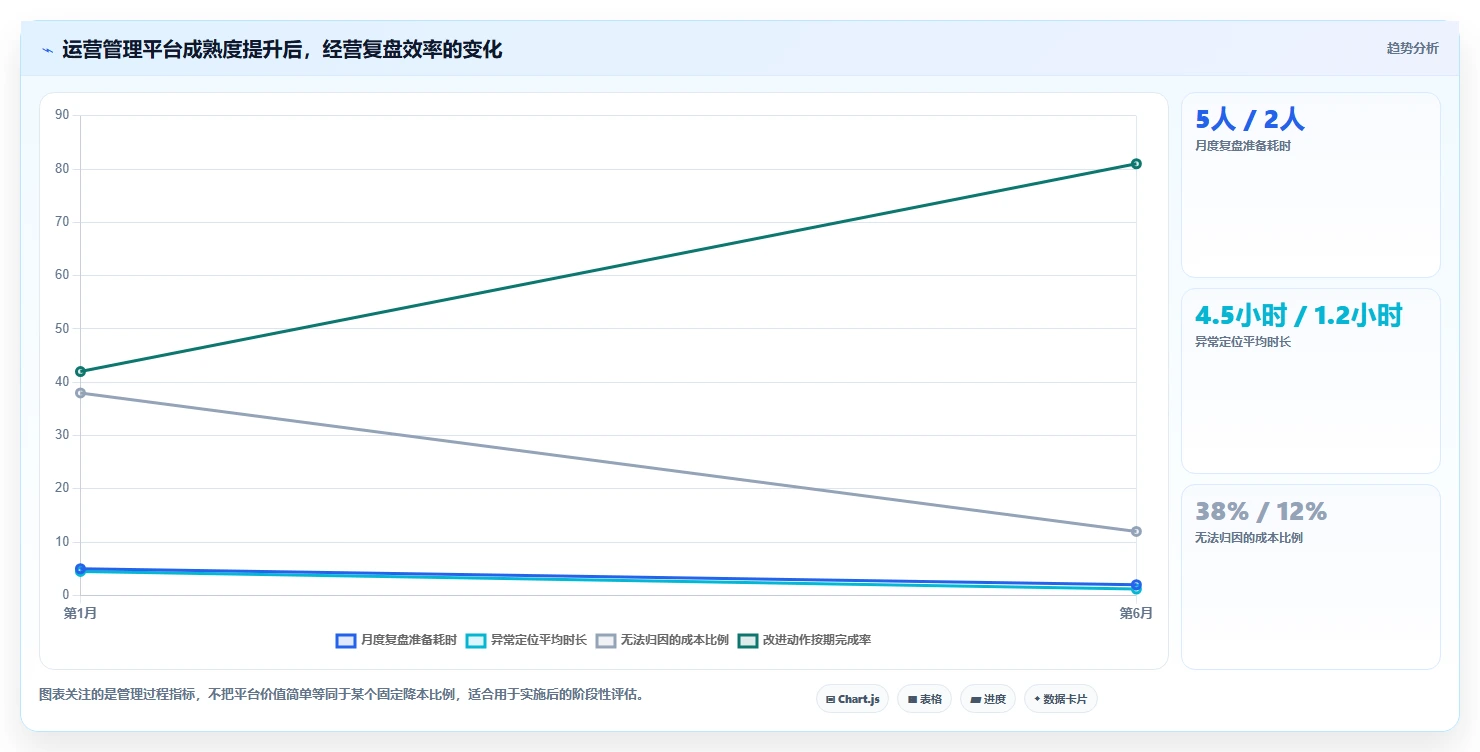
Task: Click the card caption 月度复盘准备耗时
Action: tap(1243, 146)
